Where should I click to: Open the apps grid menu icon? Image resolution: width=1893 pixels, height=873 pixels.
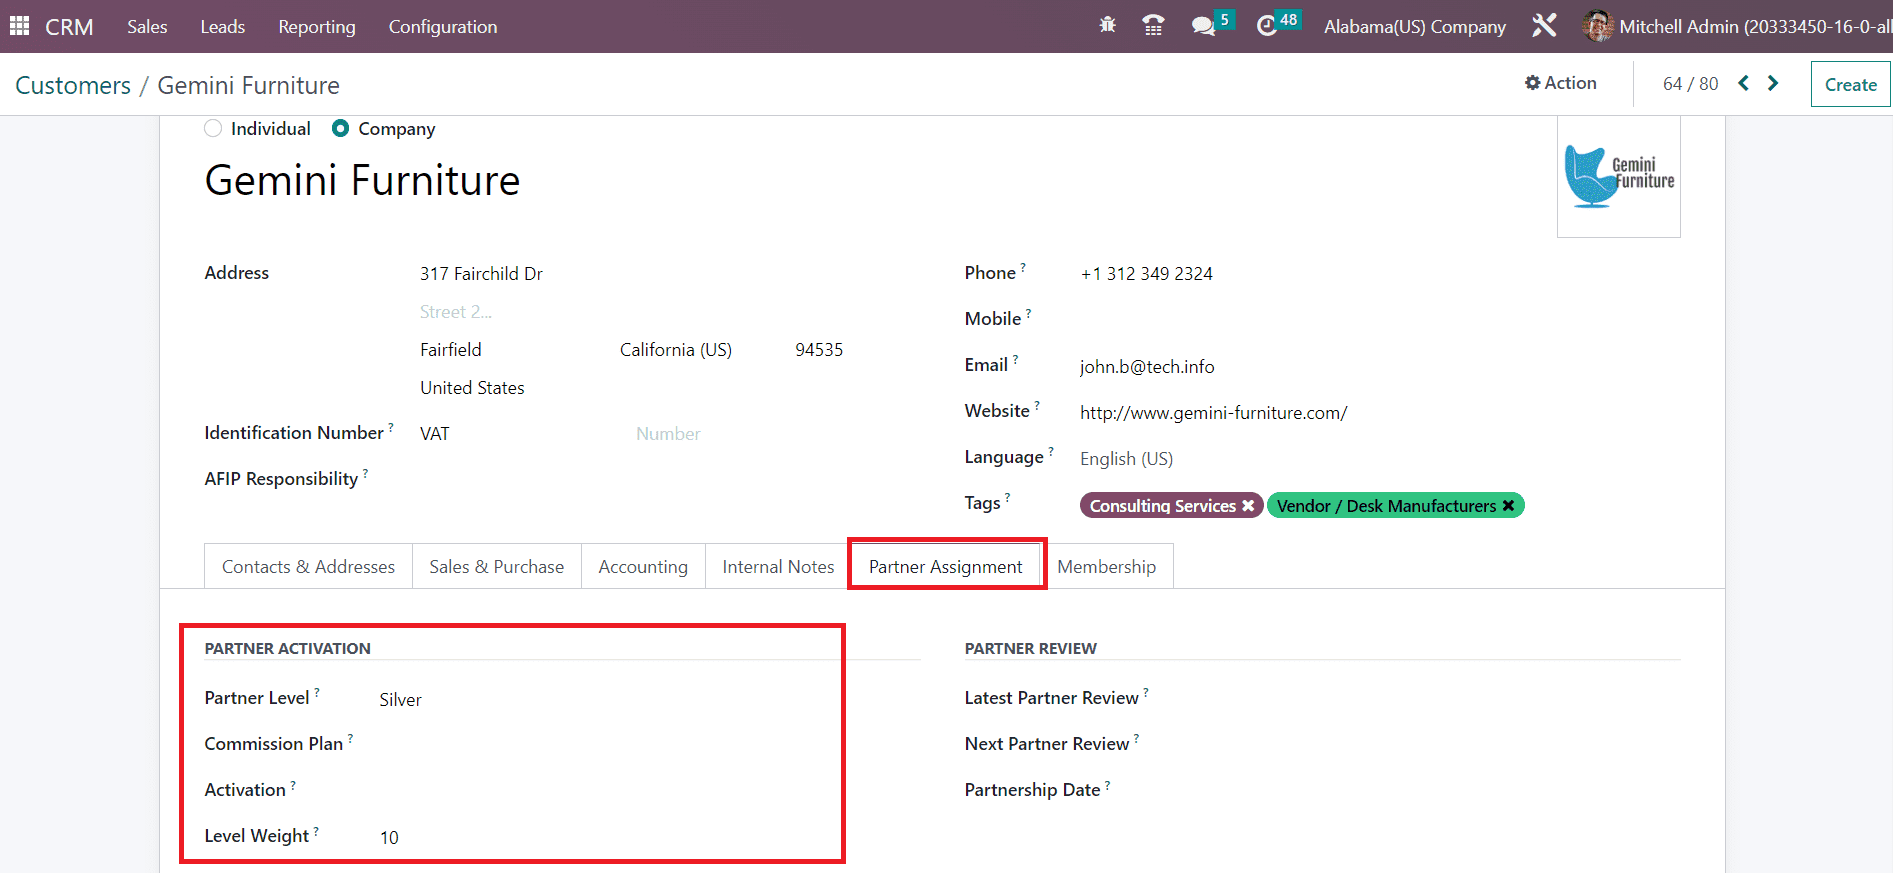pos(19,26)
